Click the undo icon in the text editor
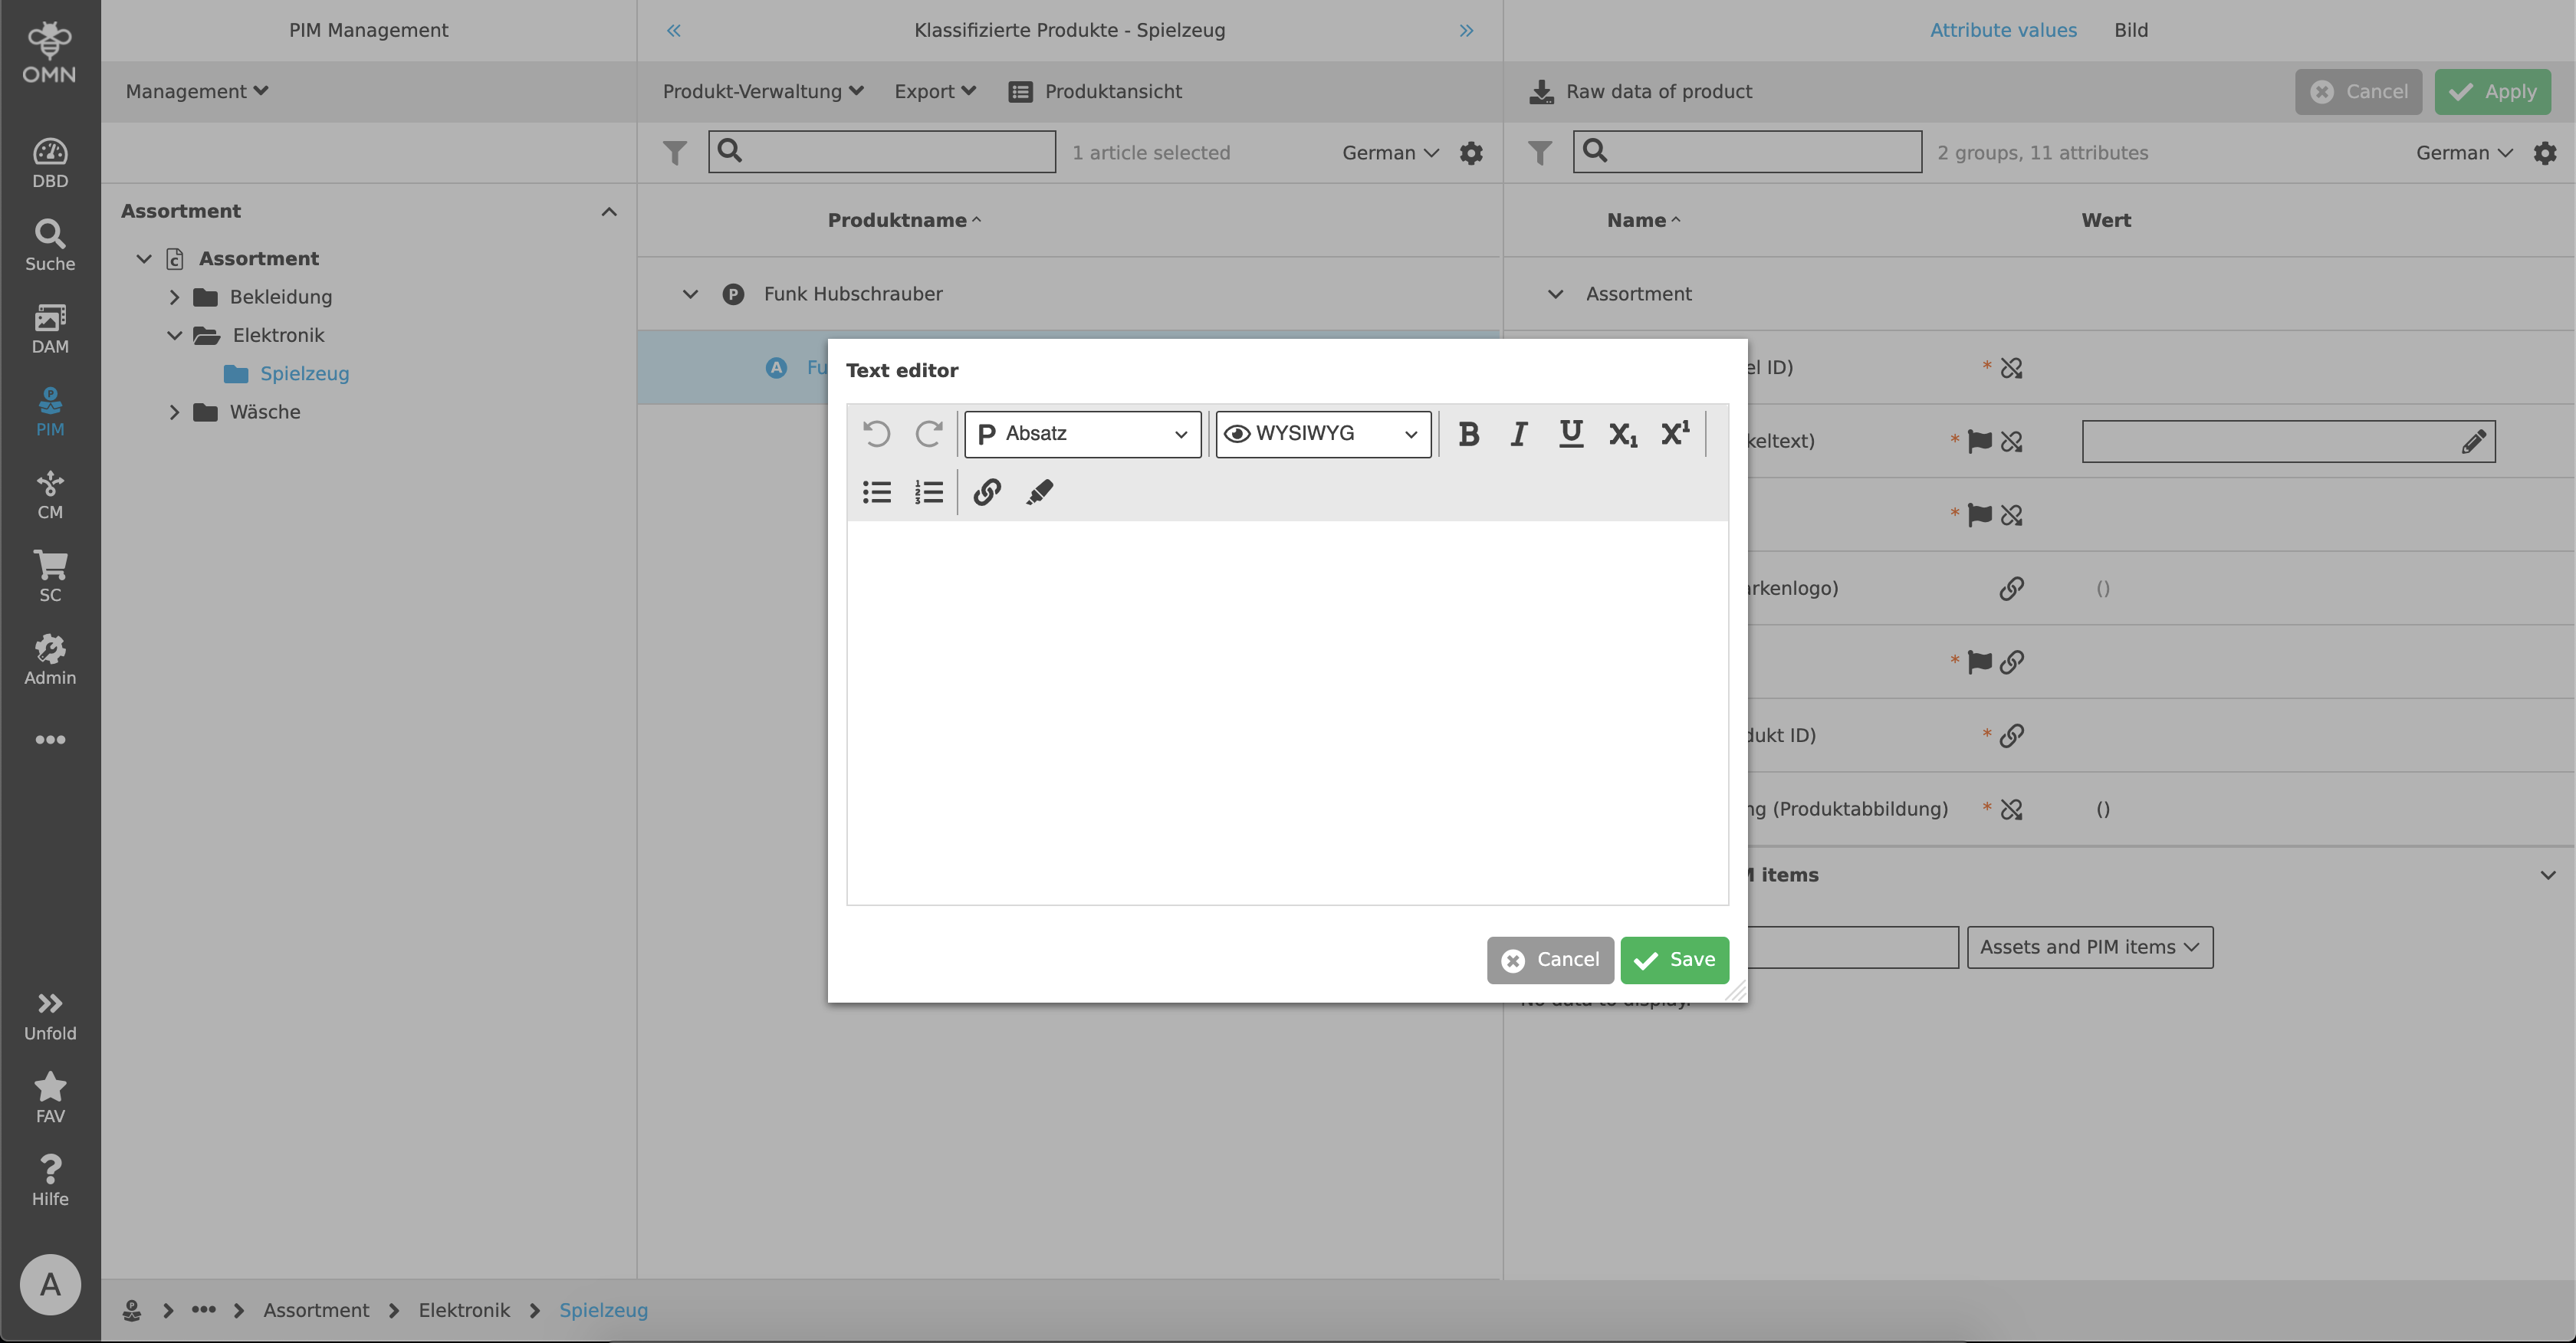 877,433
